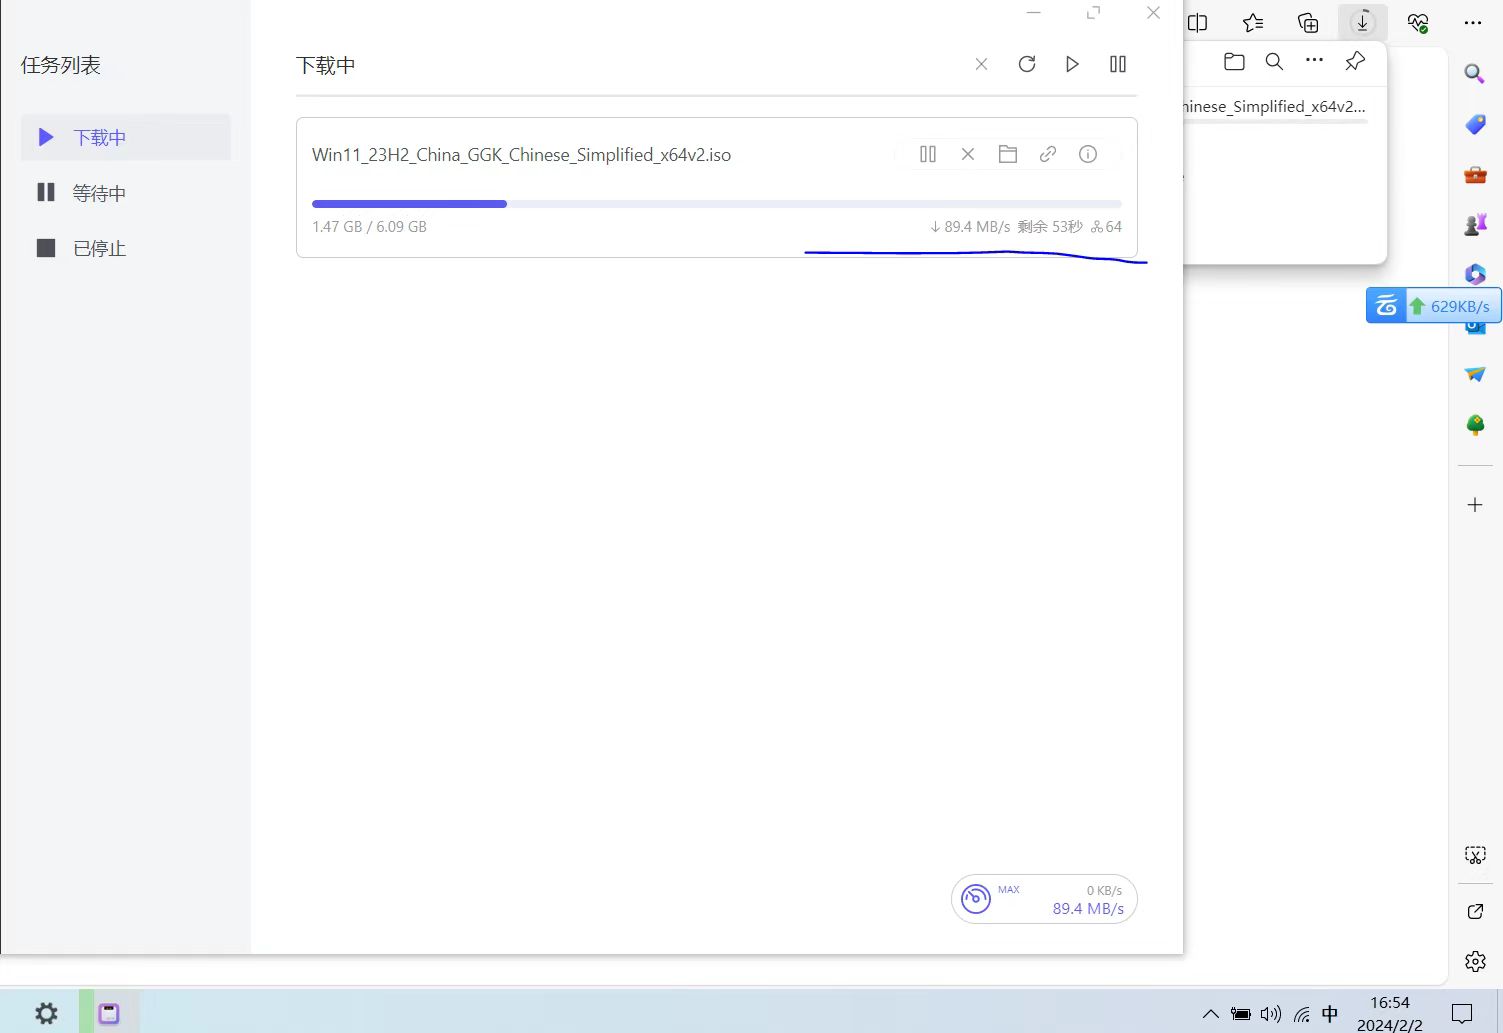The image size is (1503, 1033).
Task: Open volume control in system tray
Action: (1270, 1014)
